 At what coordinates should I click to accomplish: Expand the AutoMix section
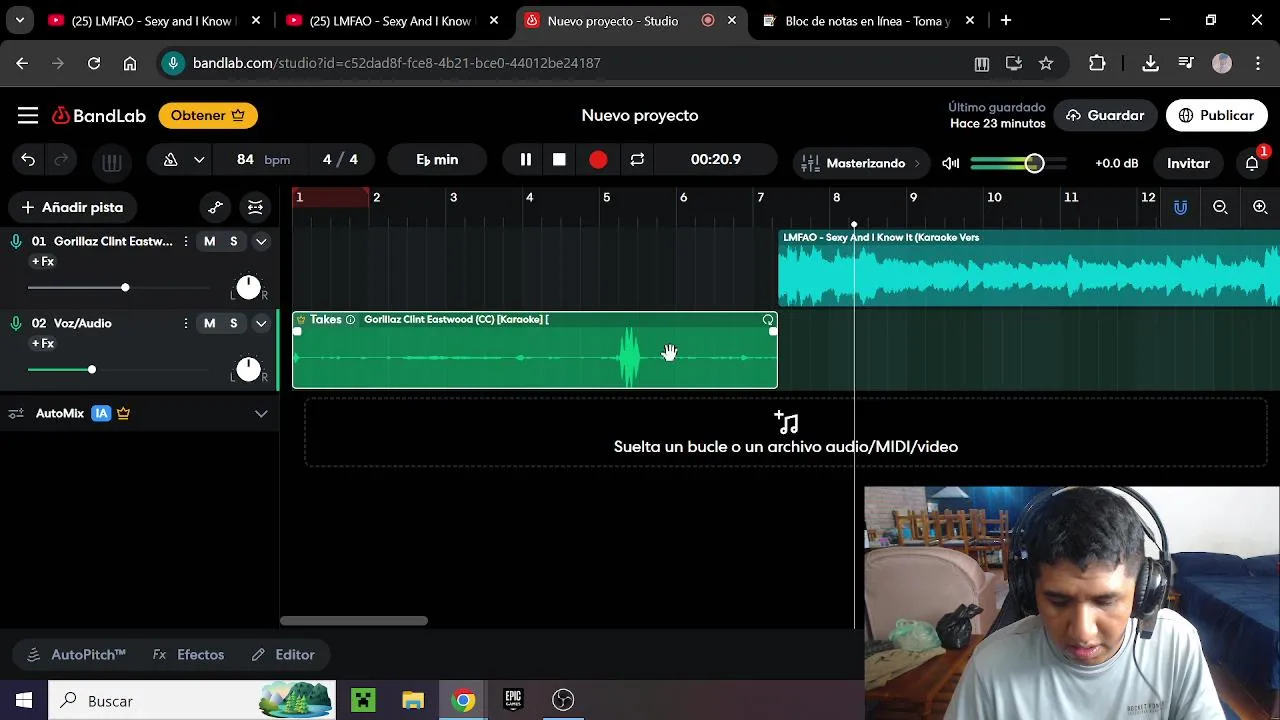tap(261, 413)
